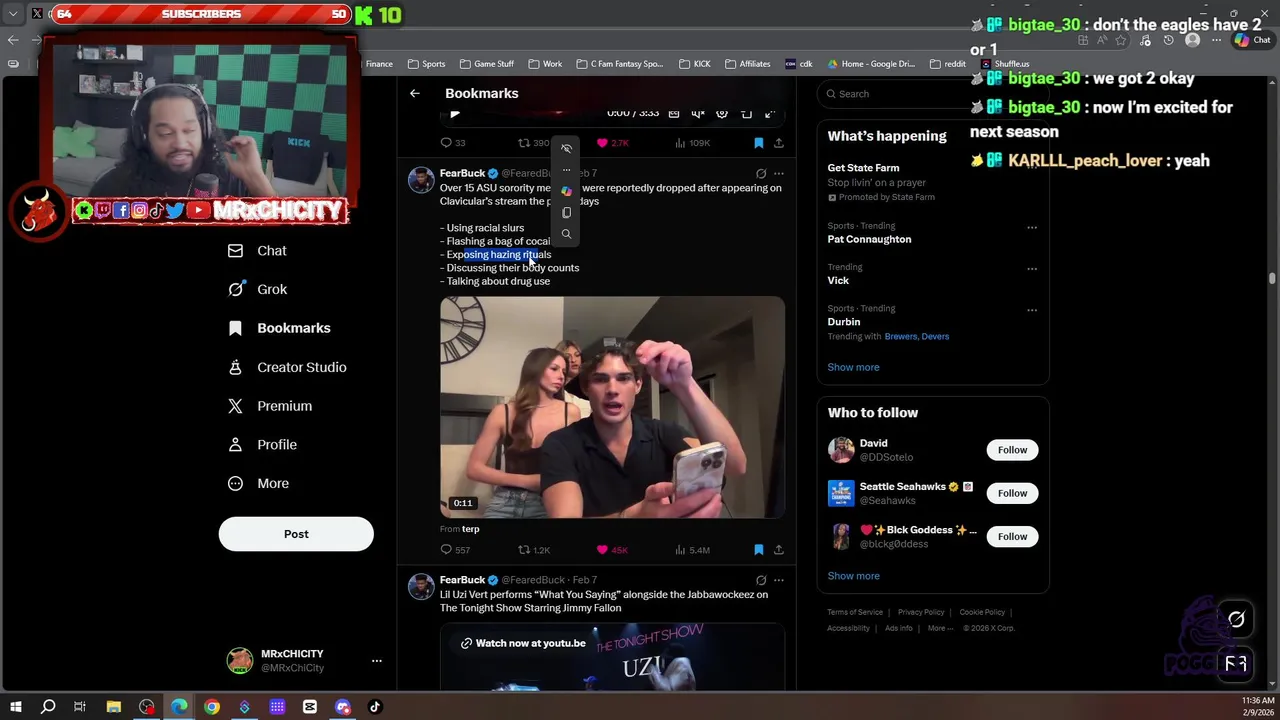Viewport: 1280px width, 720px height.
Task: Click Grok icon on the ASU post
Action: (761, 173)
